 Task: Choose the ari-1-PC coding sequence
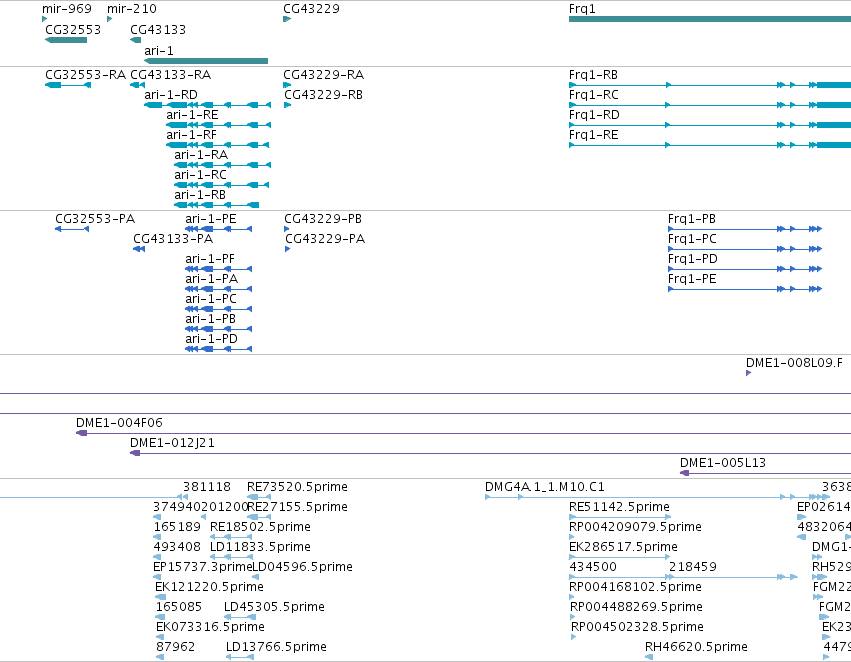pyautogui.click(x=218, y=309)
